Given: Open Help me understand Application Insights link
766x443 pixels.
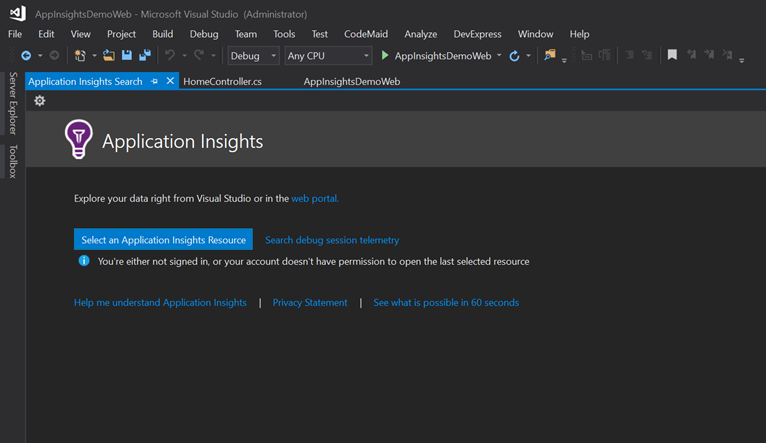Looking at the screenshot, I should (x=160, y=302).
